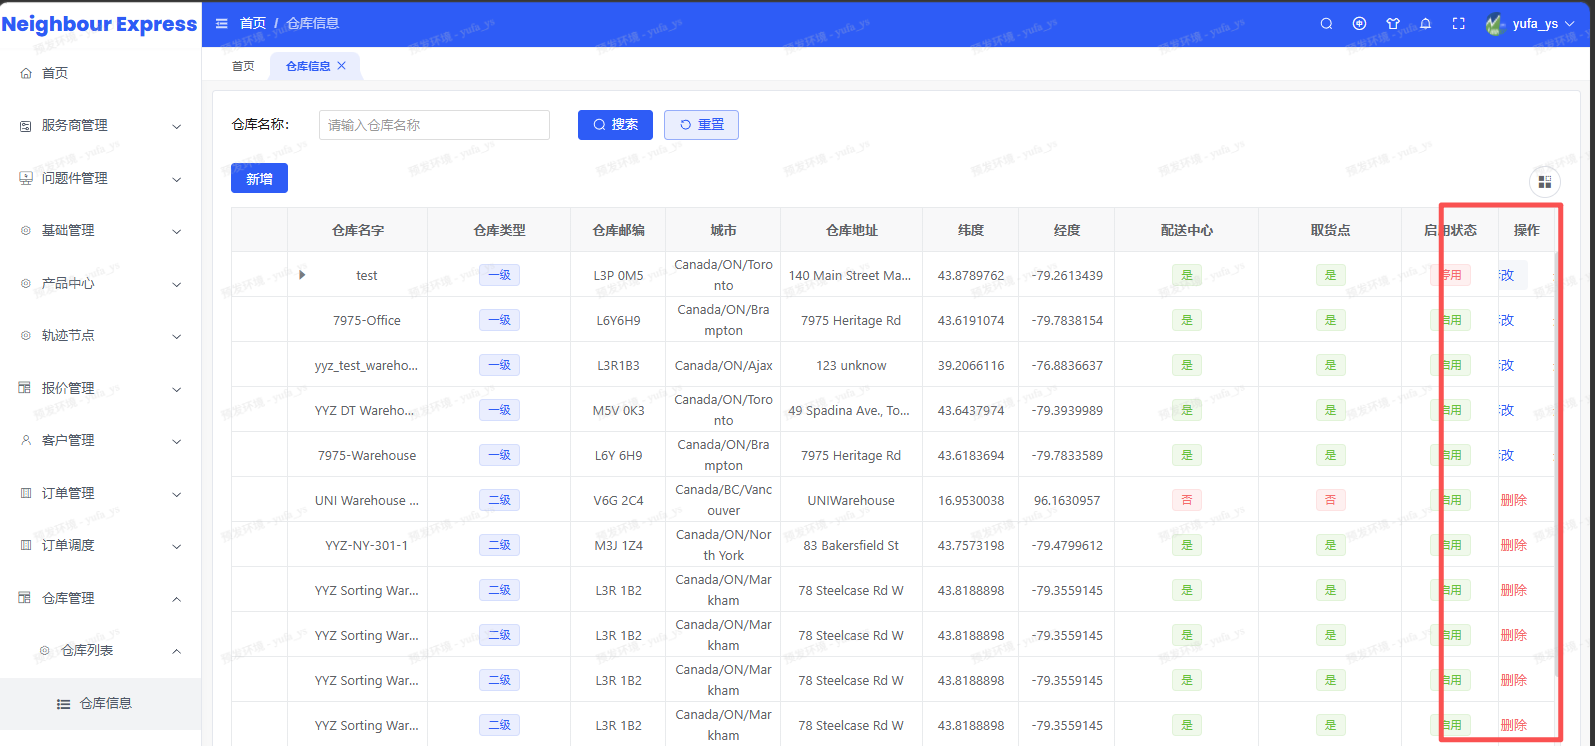Click the hamburger menu collapse icon
Screen dimensions: 1595x746
[222, 23]
